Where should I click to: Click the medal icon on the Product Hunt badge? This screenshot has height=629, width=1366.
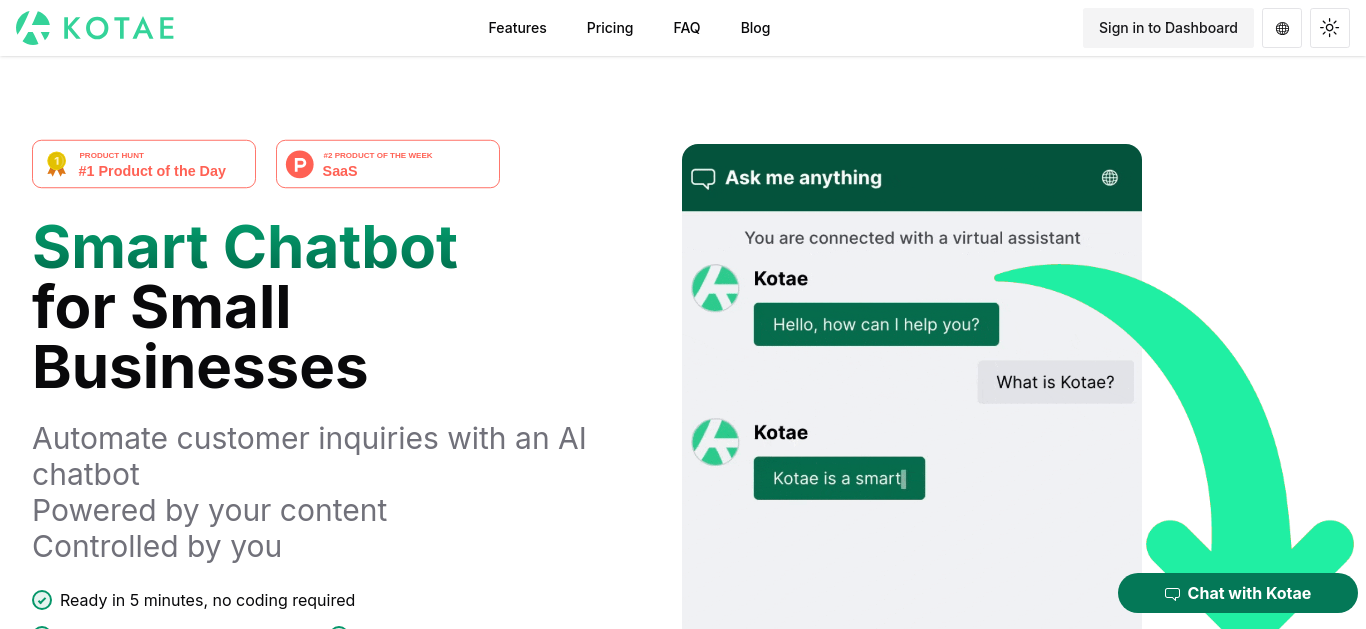57,164
